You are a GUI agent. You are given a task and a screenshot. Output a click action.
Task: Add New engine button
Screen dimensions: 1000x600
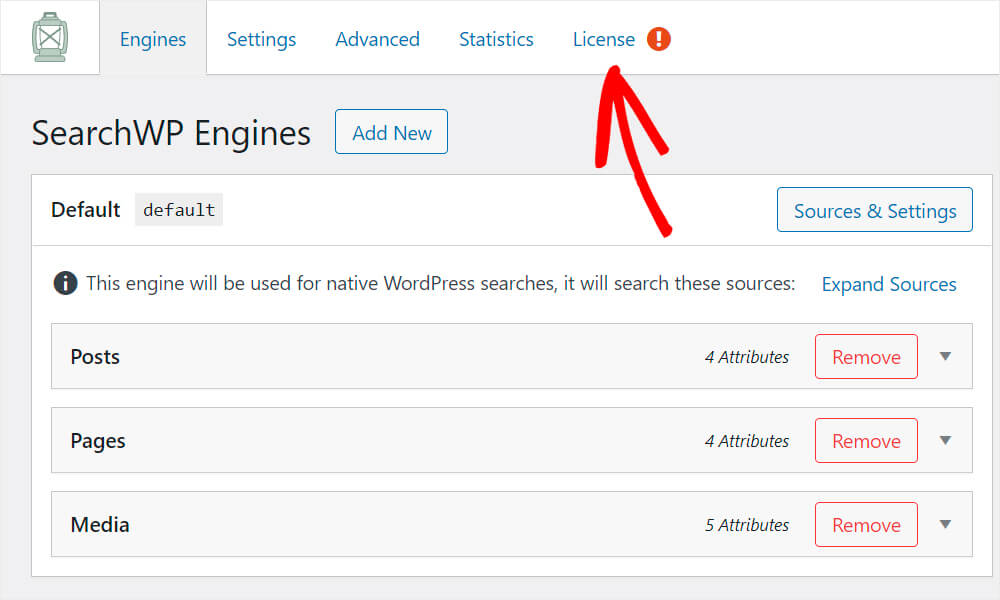tap(392, 132)
